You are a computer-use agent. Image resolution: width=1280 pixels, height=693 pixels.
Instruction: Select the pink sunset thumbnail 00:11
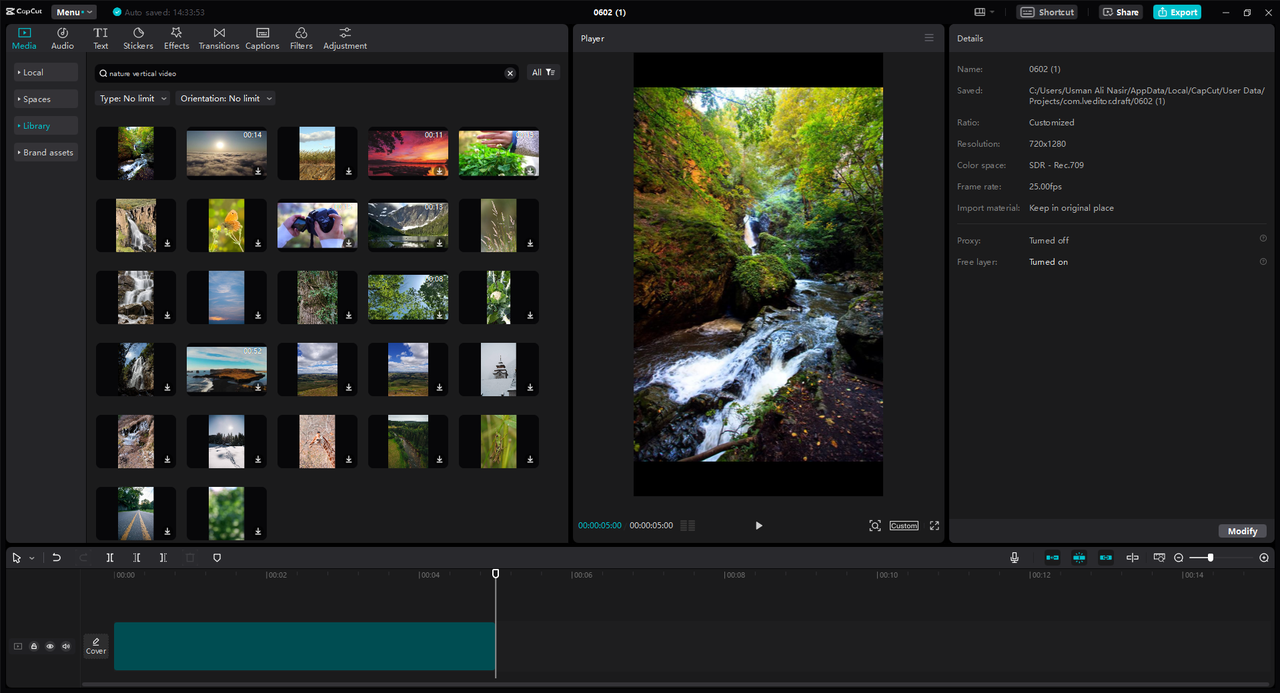click(408, 153)
